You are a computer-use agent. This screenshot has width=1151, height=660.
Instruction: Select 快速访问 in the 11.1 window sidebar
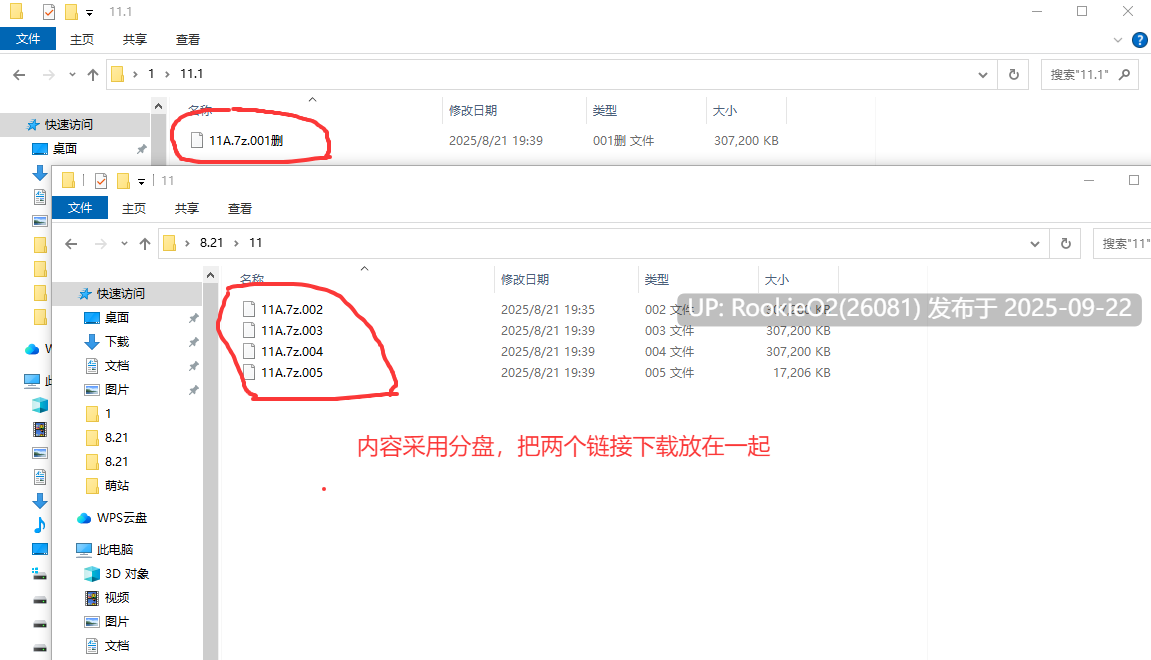69,125
